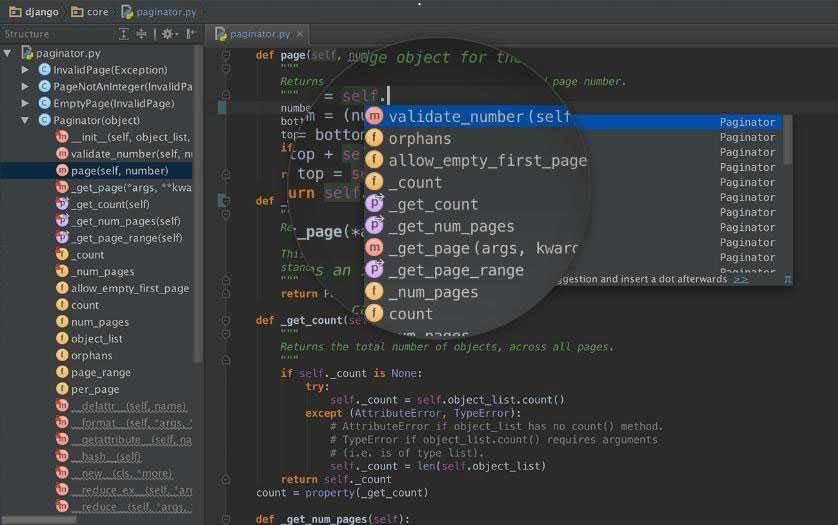Click the Expand All icon in Structure toolbar
The width and height of the screenshot is (838, 525).
click(123, 34)
